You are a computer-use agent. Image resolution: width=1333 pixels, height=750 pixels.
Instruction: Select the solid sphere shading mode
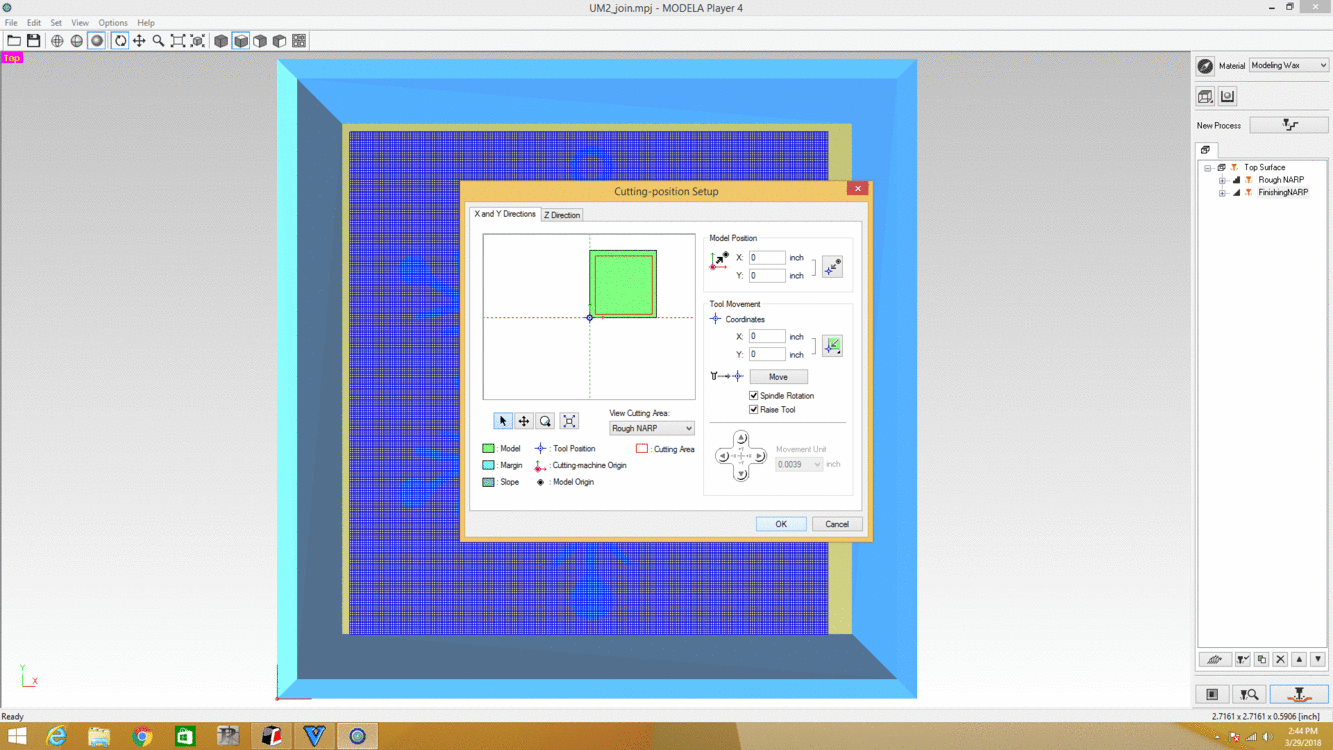pos(97,41)
